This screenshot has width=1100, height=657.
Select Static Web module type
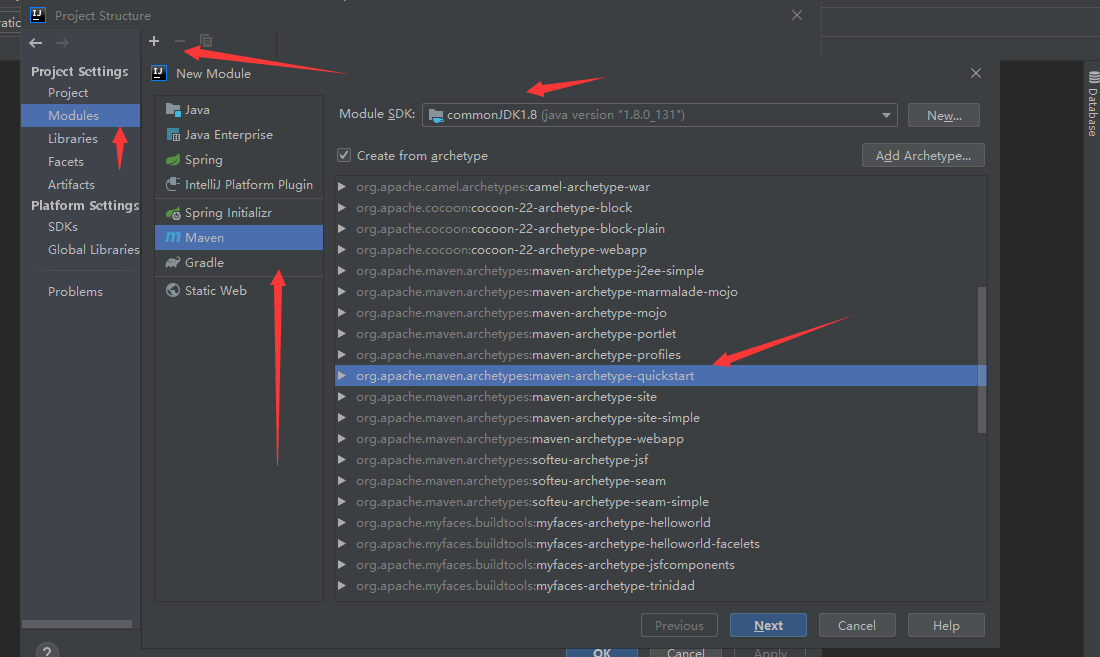pos(239,290)
